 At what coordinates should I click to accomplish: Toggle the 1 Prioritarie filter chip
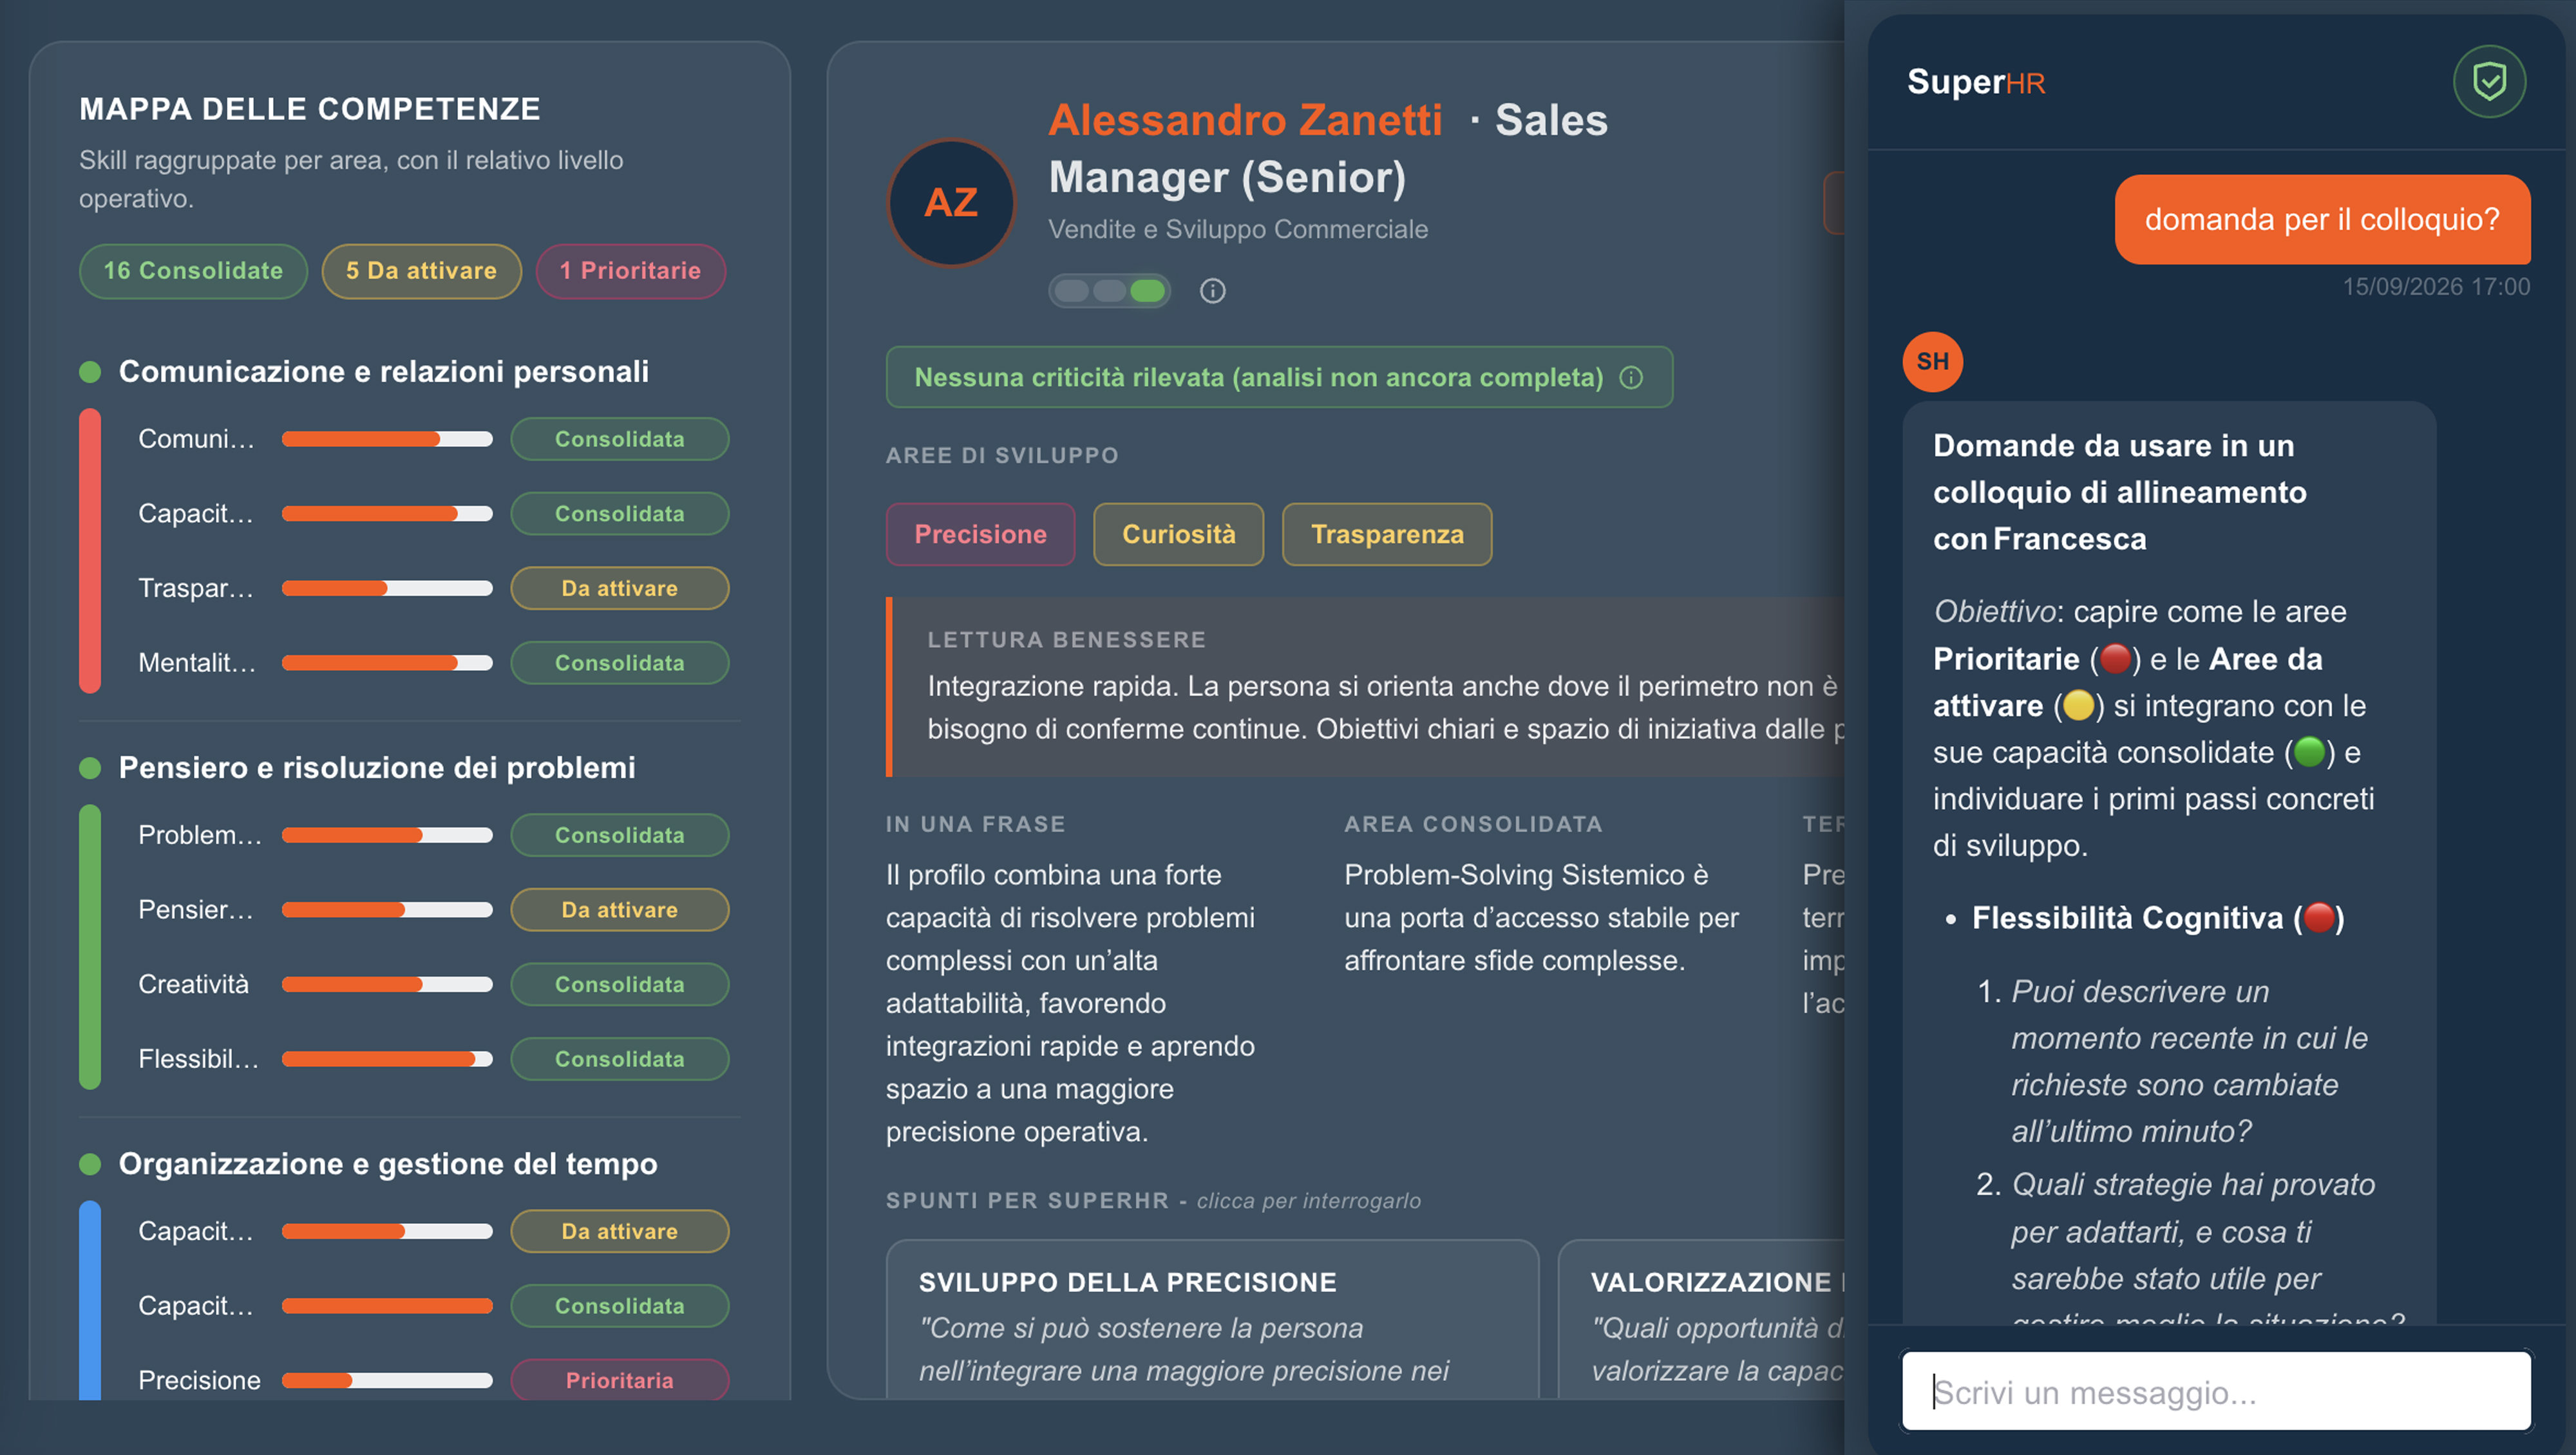coord(630,271)
